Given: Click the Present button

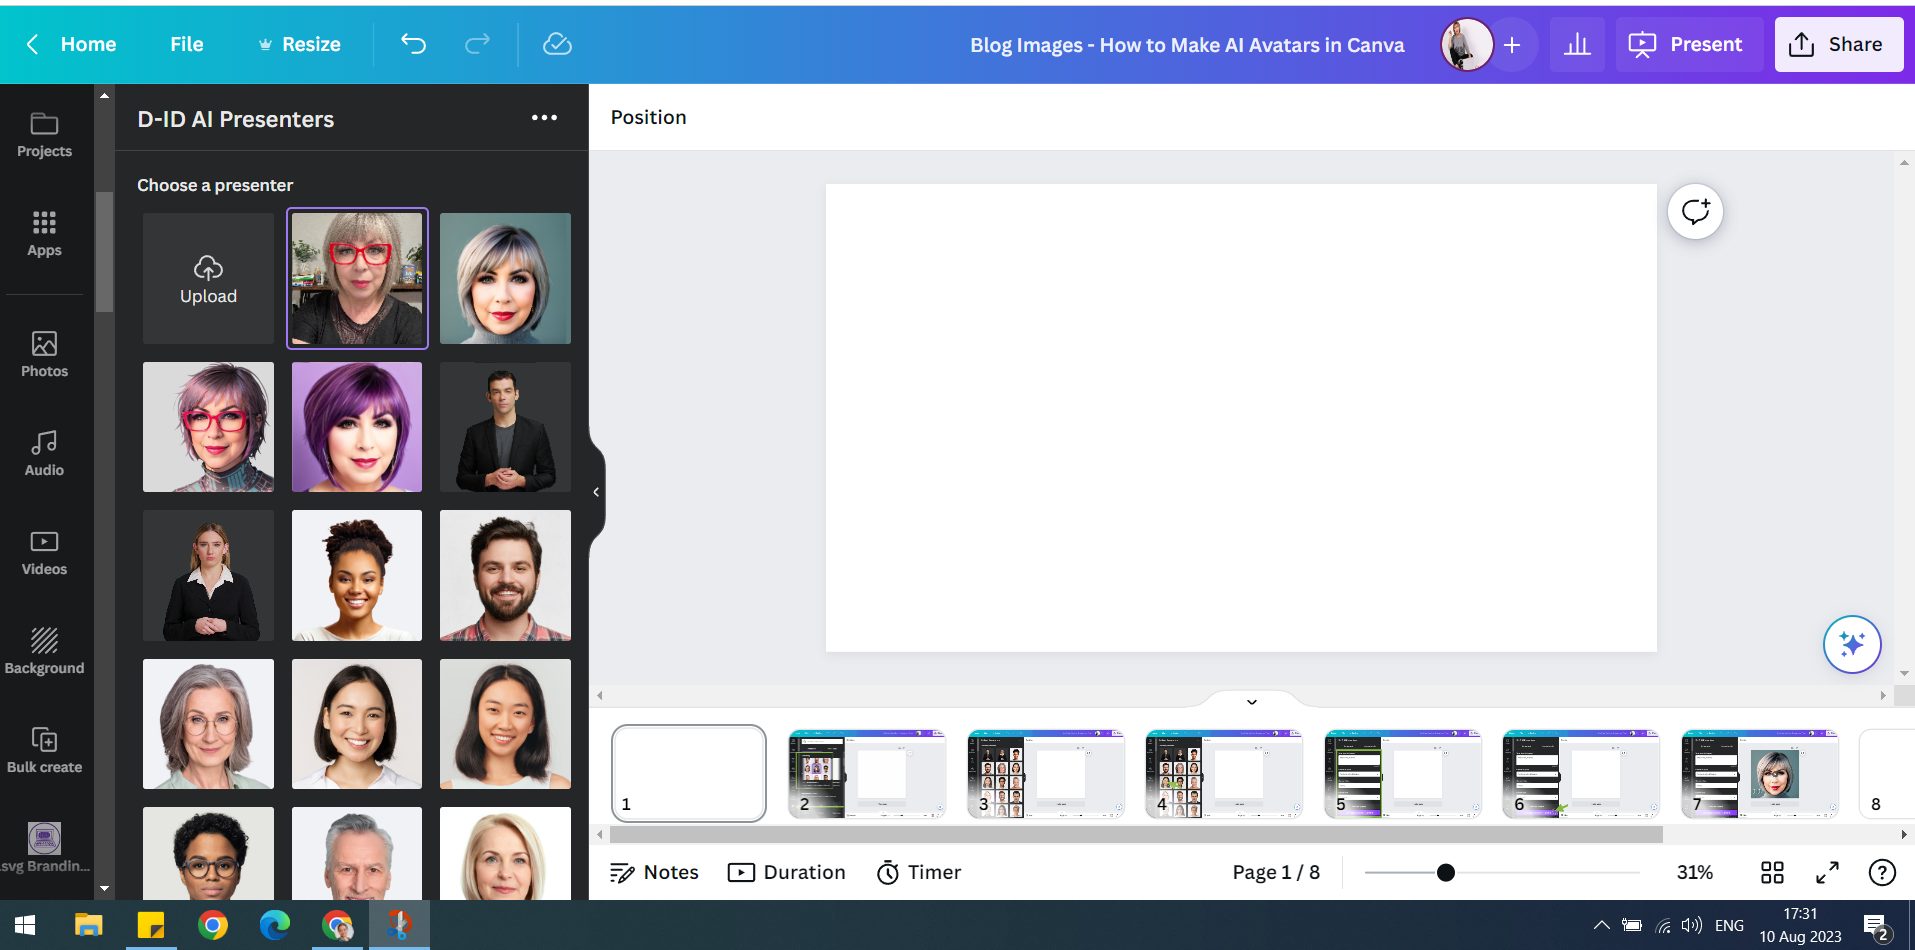Looking at the screenshot, I should click(1688, 44).
